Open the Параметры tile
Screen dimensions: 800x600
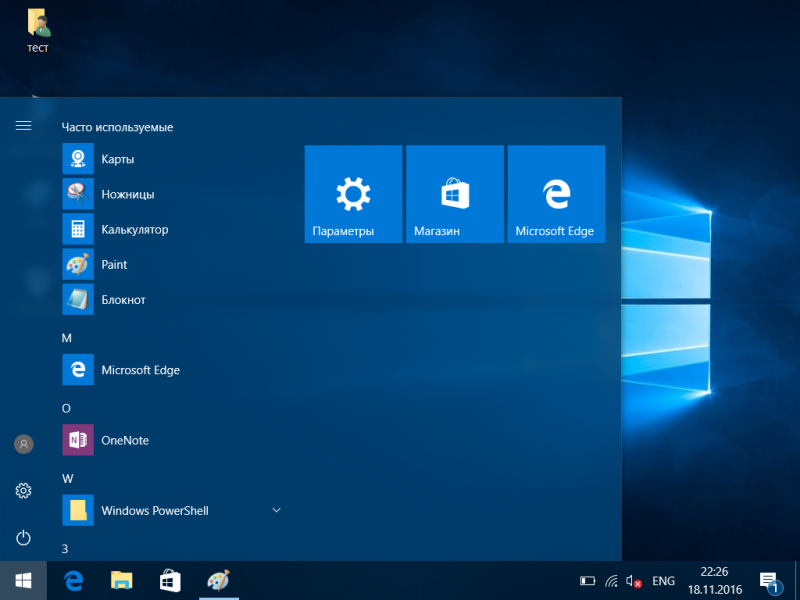click(x=353, y=194)
